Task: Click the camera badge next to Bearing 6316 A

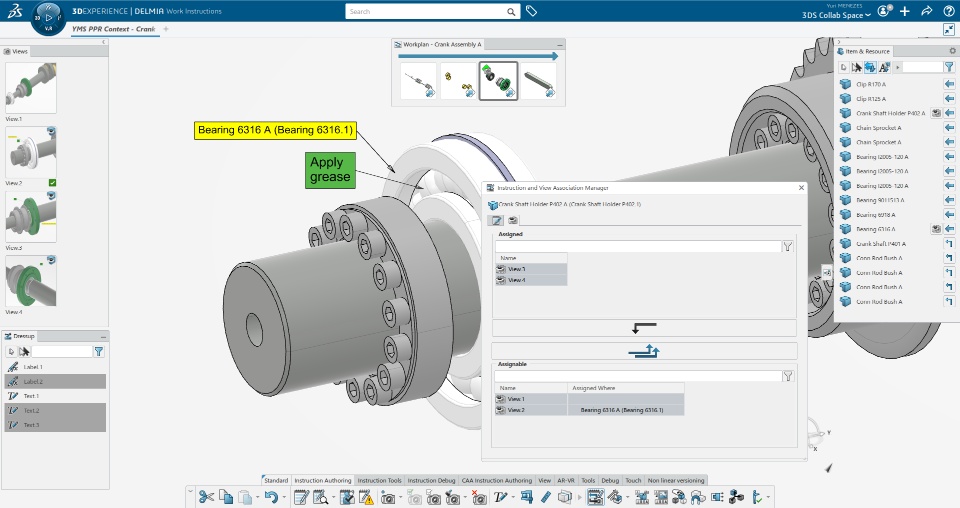Action: tap(936, 229)
